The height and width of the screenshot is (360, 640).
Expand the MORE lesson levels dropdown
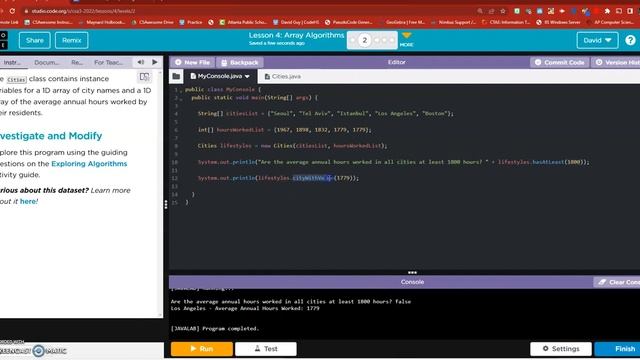click(x=407, y=39)
